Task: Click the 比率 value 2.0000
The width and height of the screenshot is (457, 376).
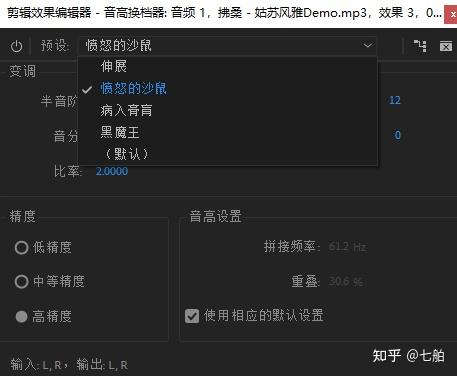Action: [x=112, y=171]
